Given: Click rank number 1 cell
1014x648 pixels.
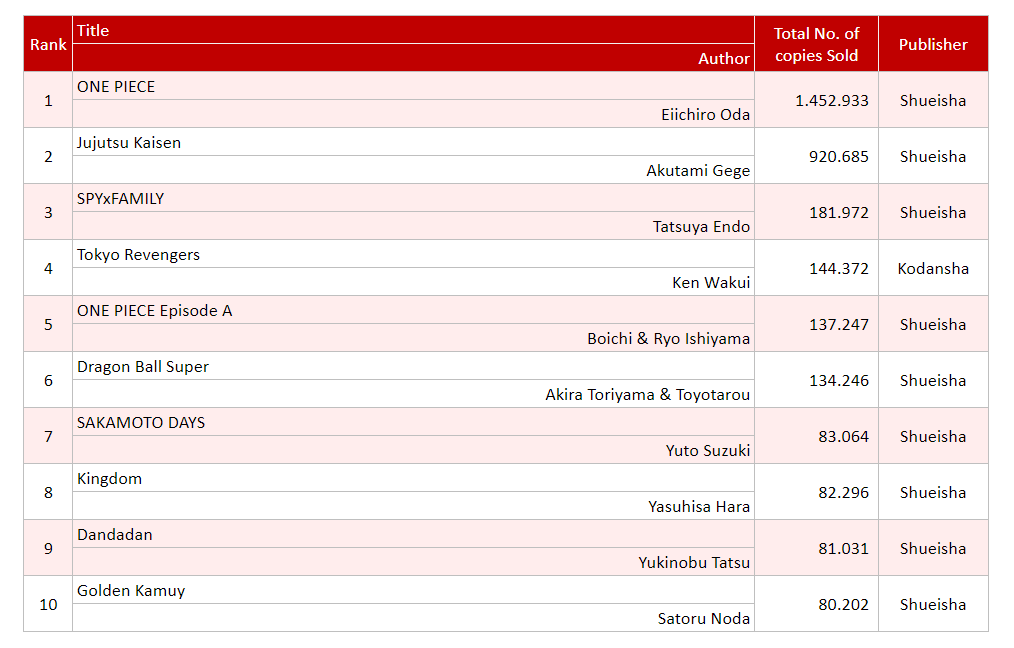Looking at the screenshot, I should point(48,100).
